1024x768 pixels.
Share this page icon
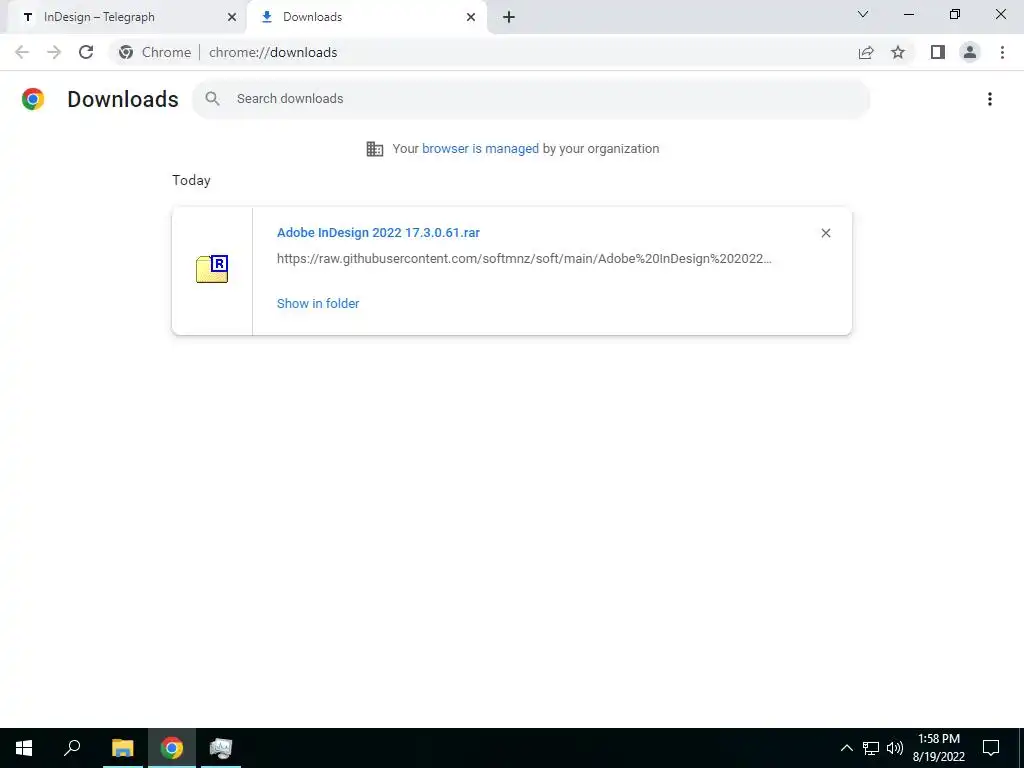(866, 52)
